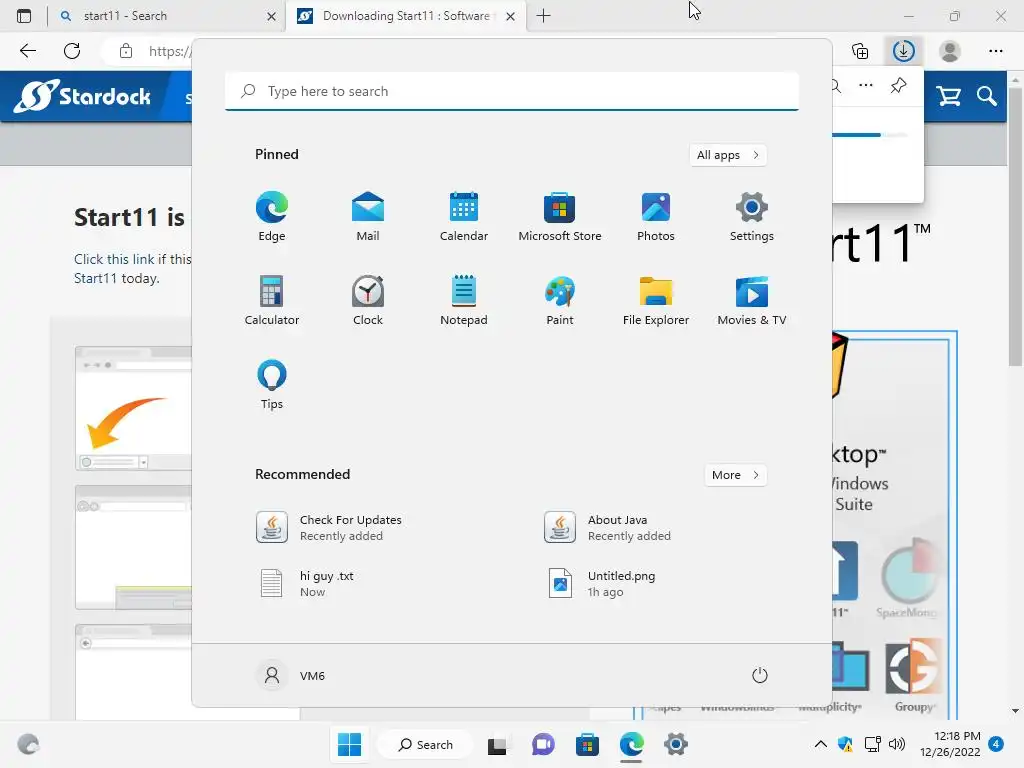The width and height of the screenshot is (1024, 768).
Task: Open Edge from pinned apps
Action: (272, 216)
